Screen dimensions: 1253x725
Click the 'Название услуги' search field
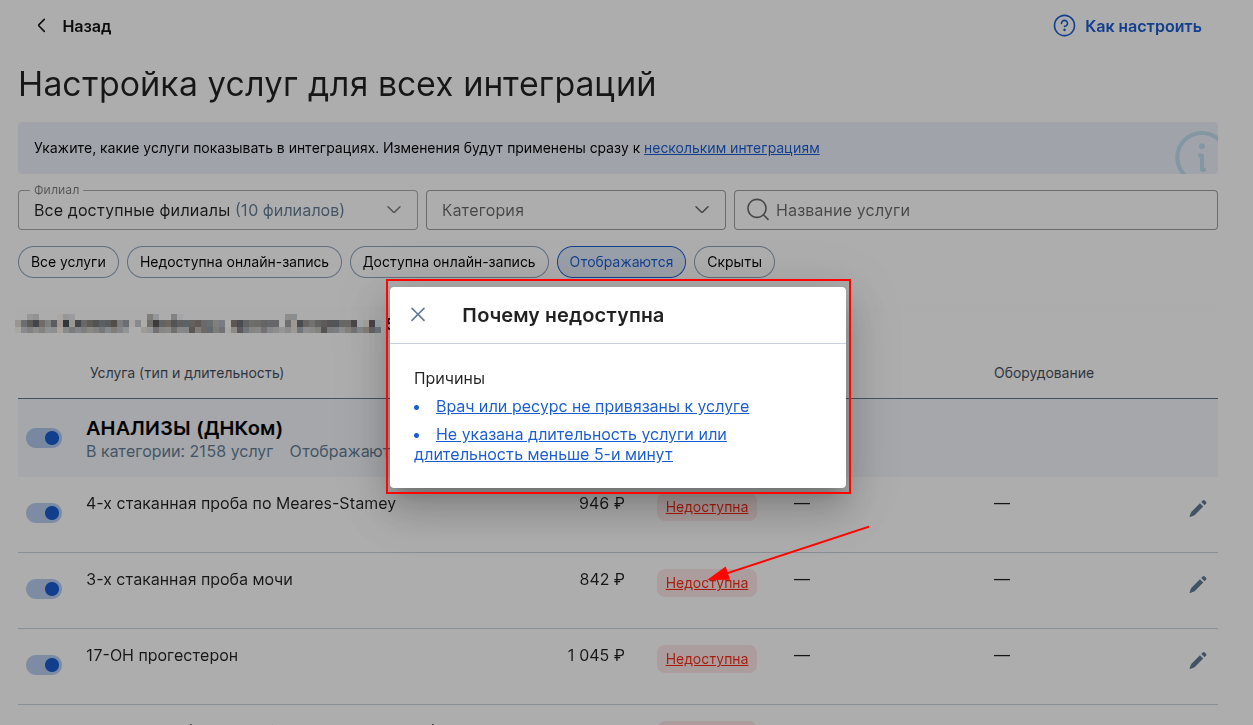(x=990, y=210)
